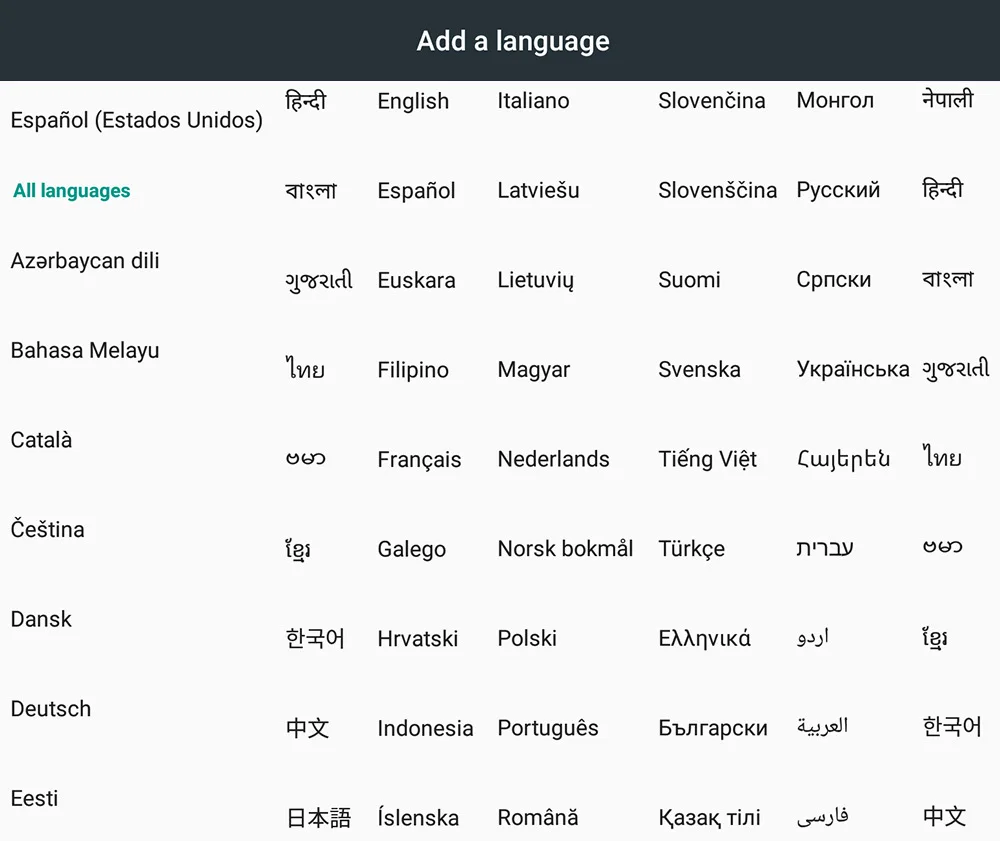Select Azərbaycan dili from list
The image size is (1000, 841).
85,261
